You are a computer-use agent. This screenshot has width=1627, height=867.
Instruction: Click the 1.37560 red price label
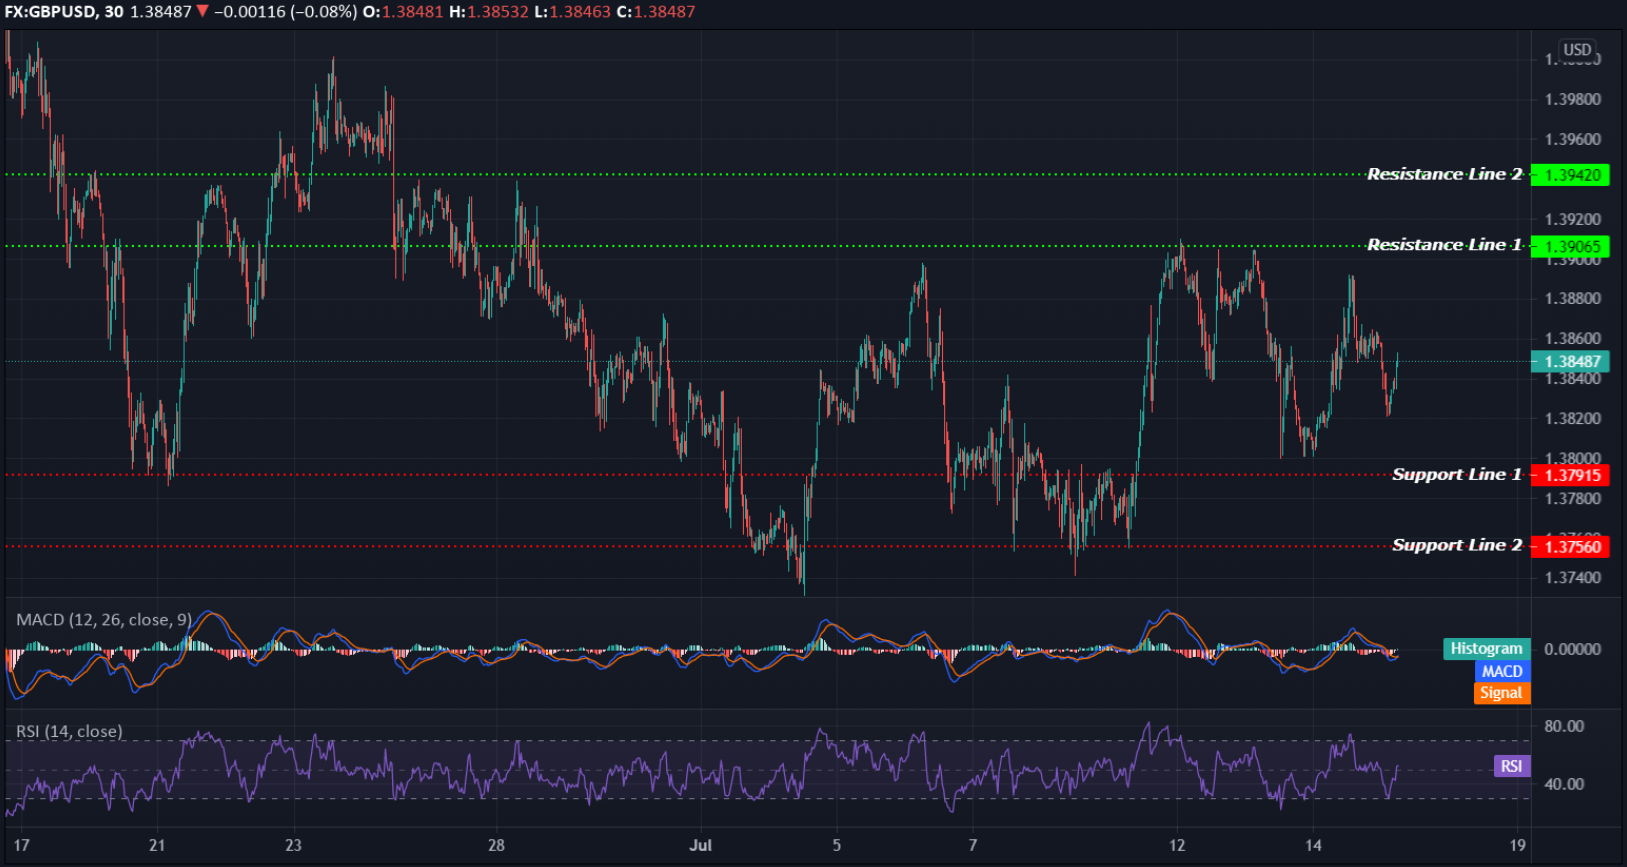[1571, 546]
